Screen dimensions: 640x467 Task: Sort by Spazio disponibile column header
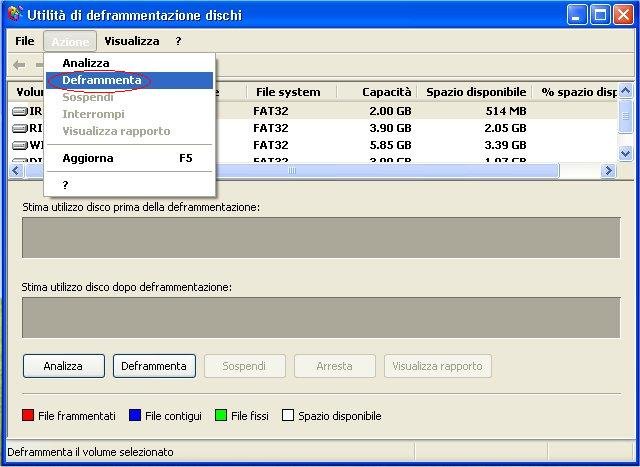coord(474,92)
